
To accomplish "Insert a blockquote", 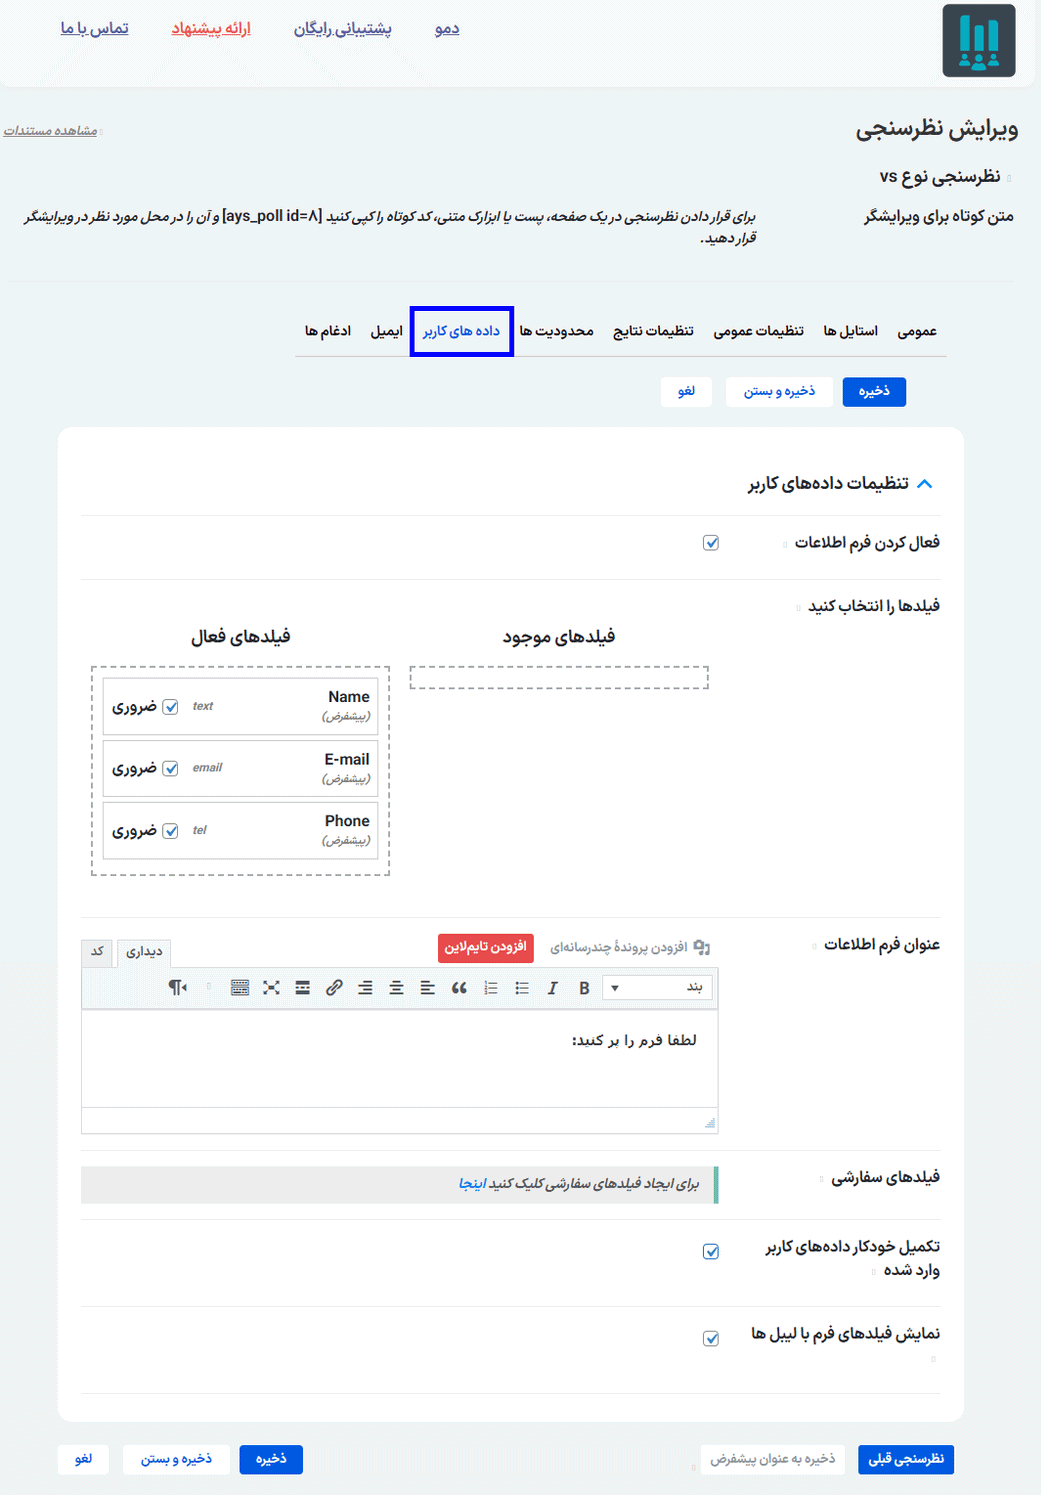I will pyautogui.click(x=459, y=988).
